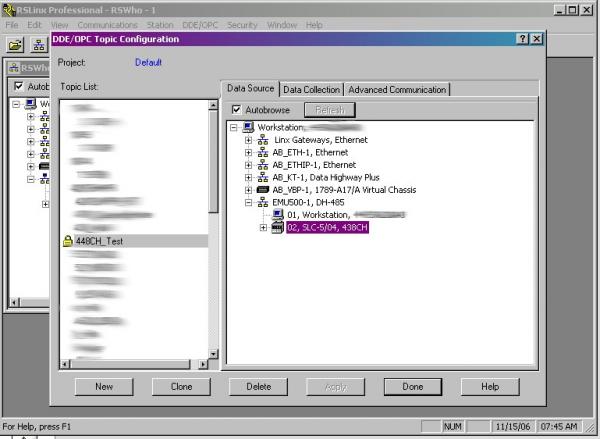Open the File menu

(12, 25)
